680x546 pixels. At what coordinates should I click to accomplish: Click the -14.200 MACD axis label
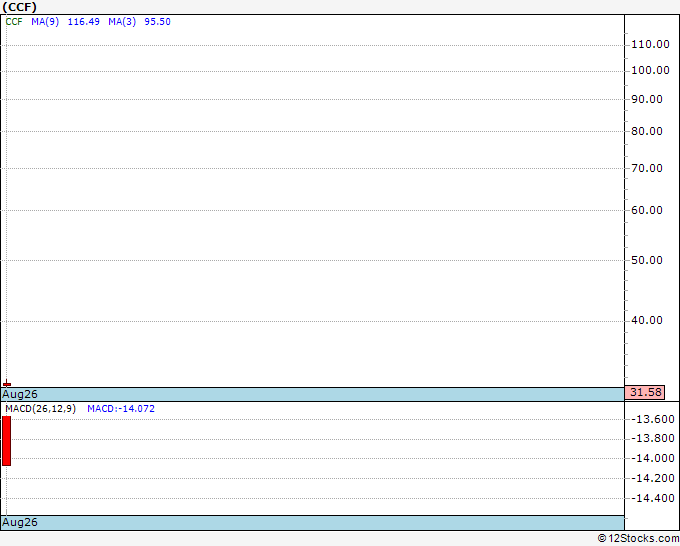tap(653, 478)
